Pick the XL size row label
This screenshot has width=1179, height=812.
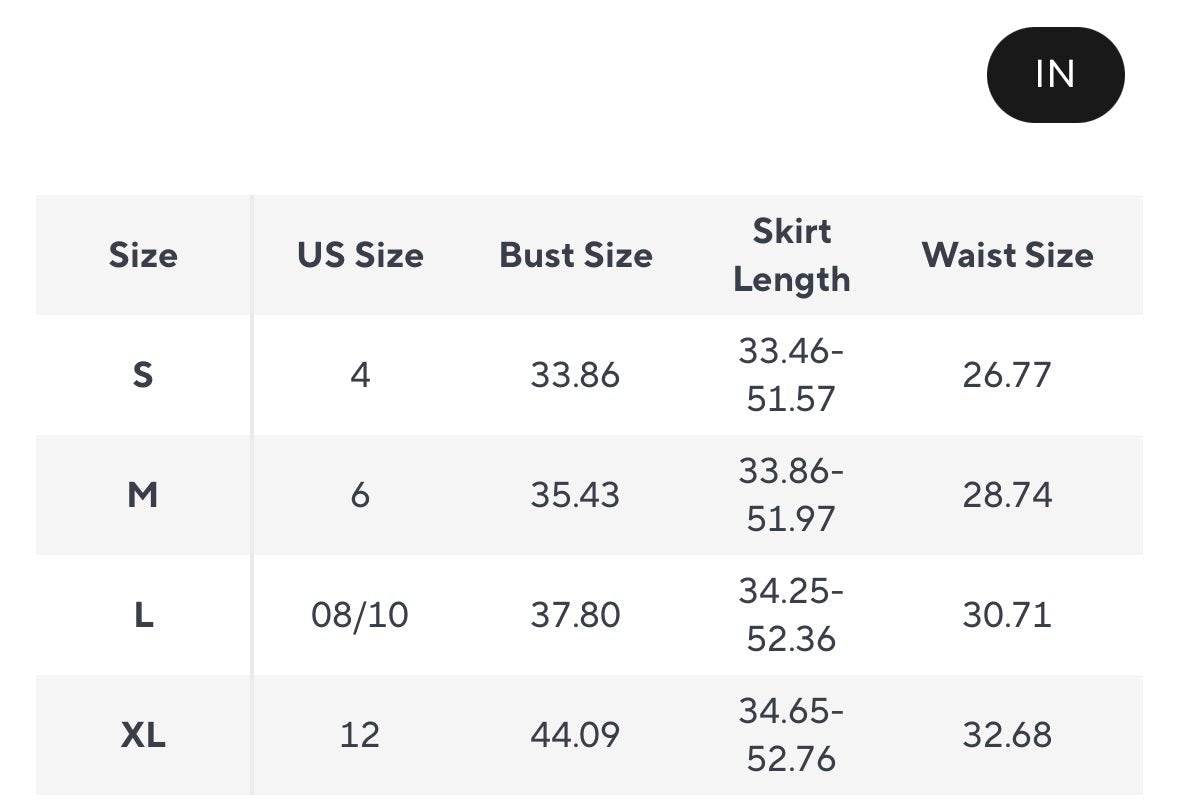coord(143,735)
